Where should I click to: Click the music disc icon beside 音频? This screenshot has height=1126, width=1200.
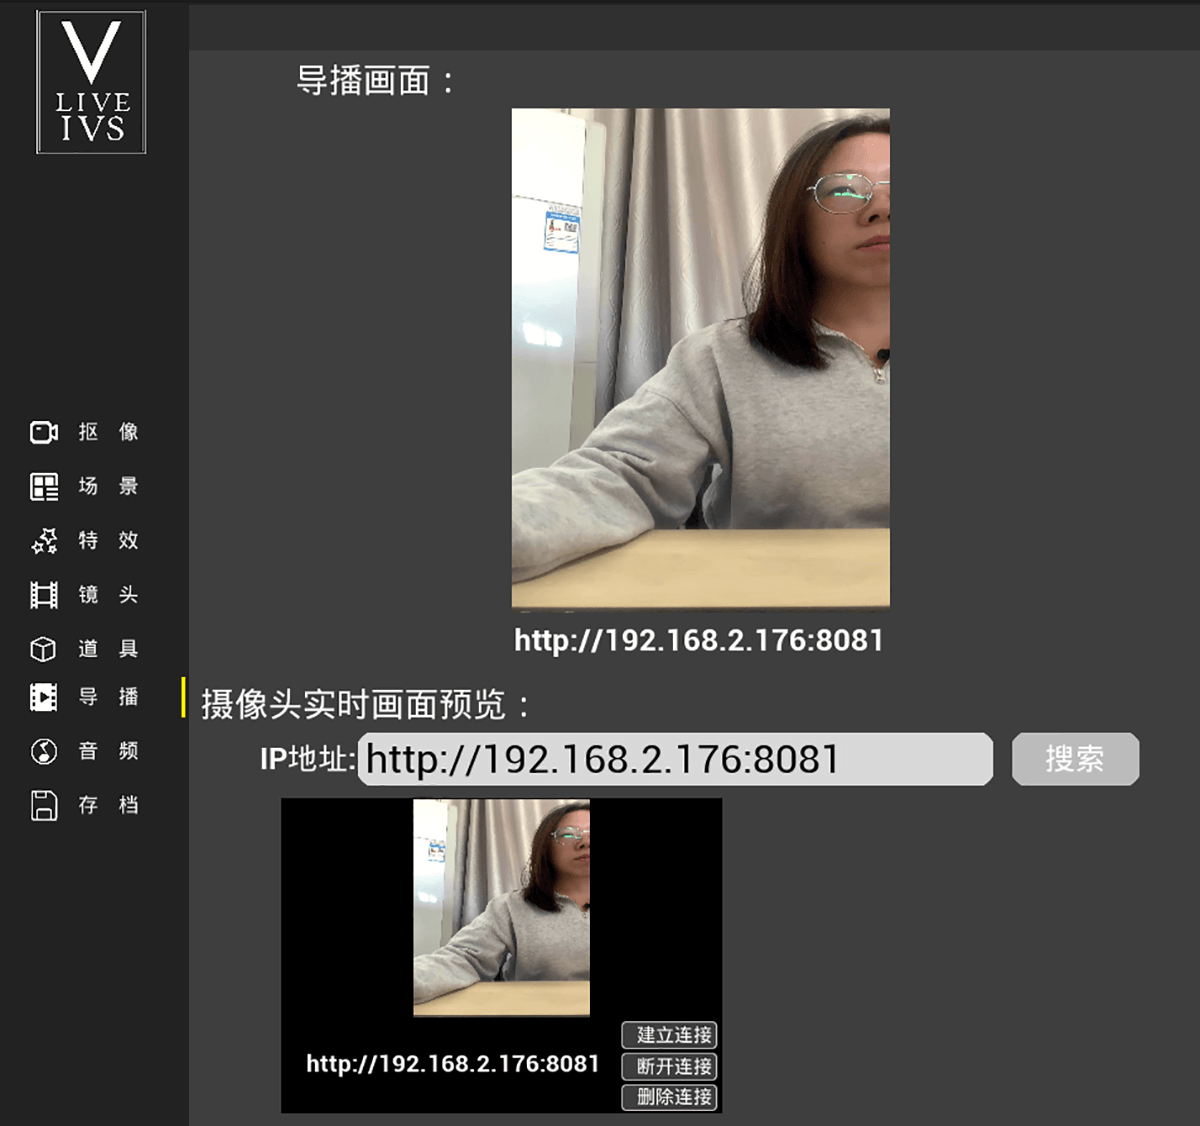click(44, 751)
